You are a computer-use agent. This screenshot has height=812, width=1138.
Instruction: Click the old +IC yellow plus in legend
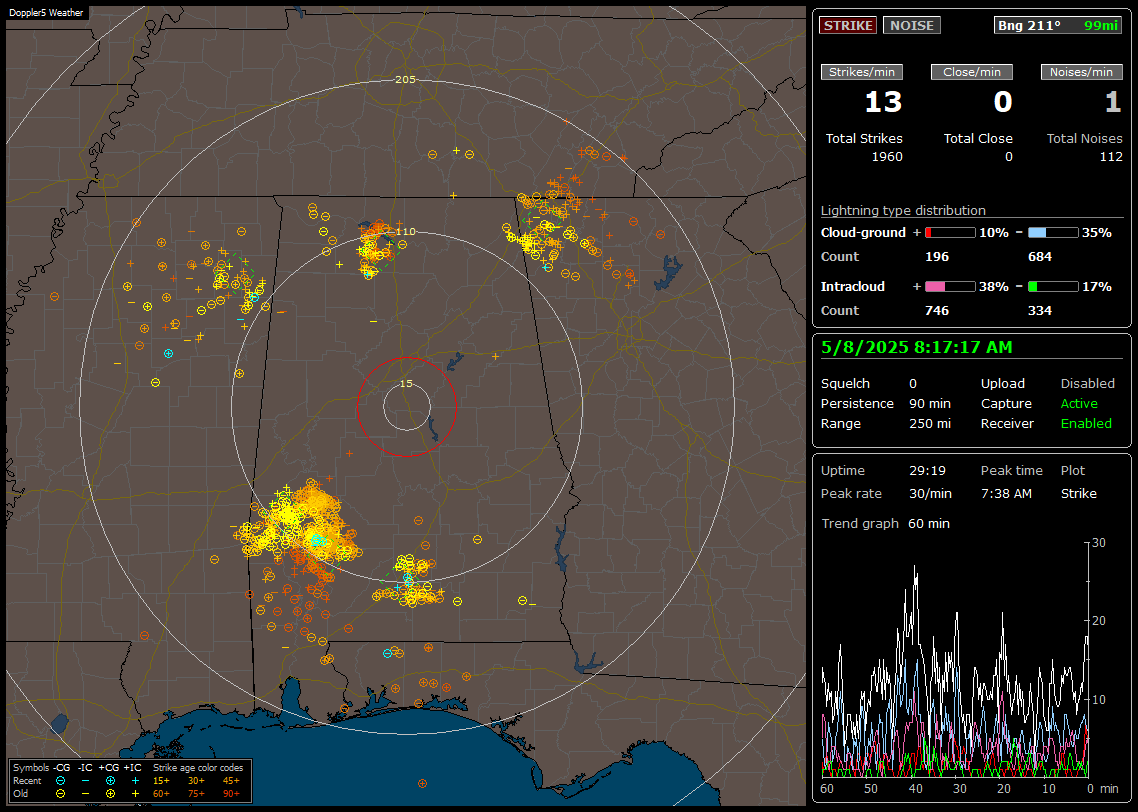pos(135,794)
